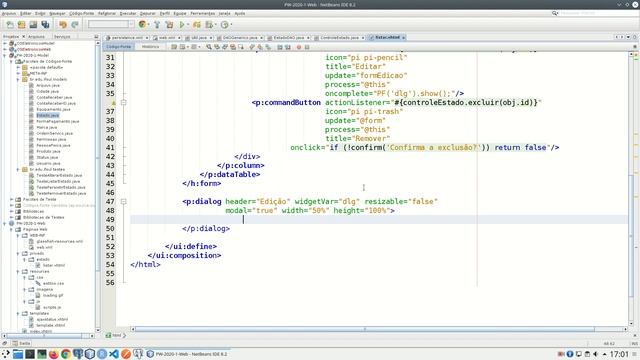The image size is (640, 360).
Task: Open the Ajuda menu
Action: click(240, 13)
